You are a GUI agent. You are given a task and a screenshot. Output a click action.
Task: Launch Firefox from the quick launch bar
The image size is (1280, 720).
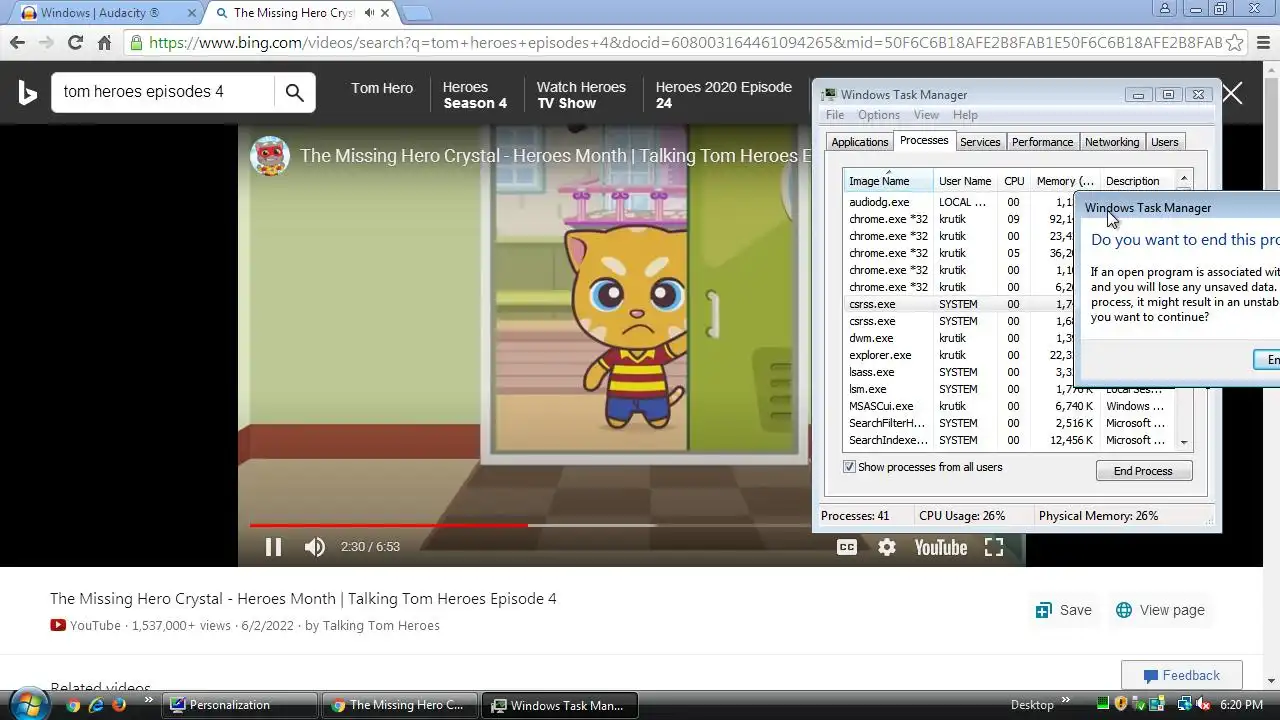tap(119, 705)
